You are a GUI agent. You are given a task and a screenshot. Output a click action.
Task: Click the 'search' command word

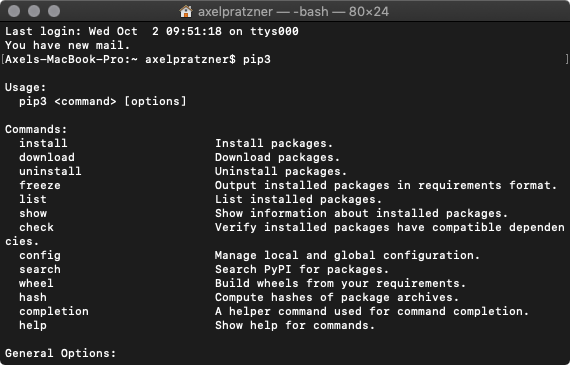[x=40, y=269]
